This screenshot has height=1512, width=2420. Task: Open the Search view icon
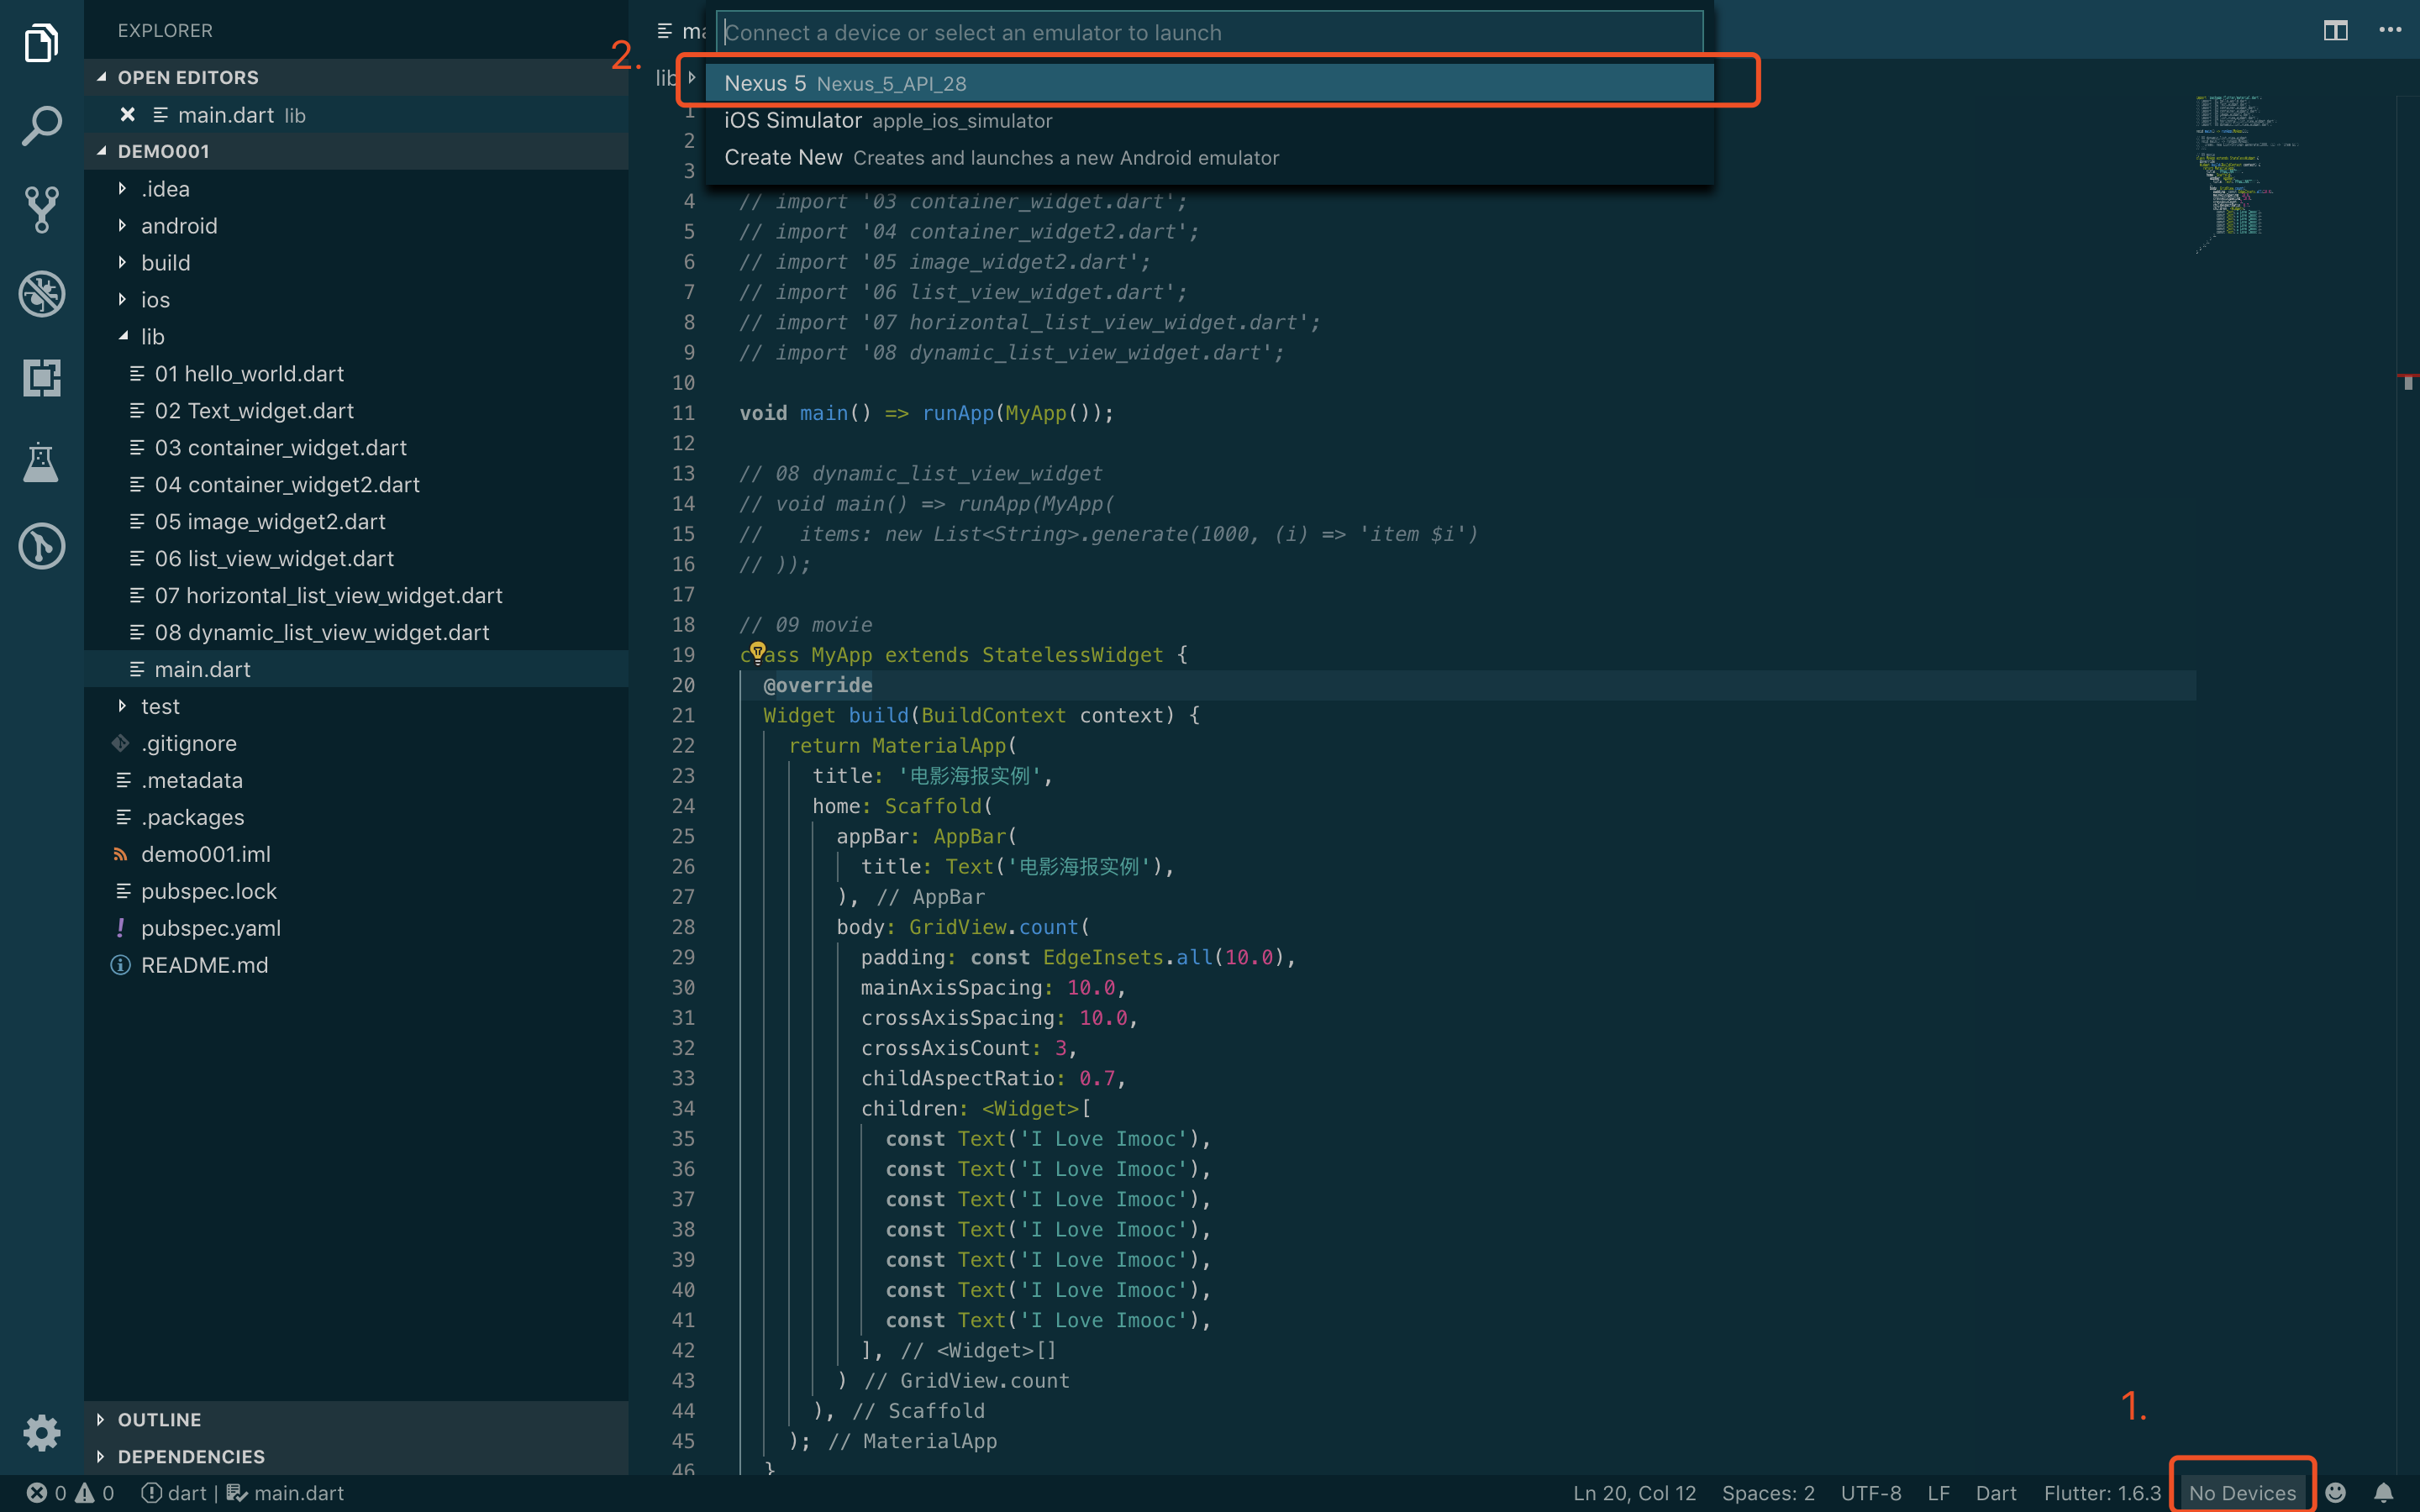click(x=41, y=126)
